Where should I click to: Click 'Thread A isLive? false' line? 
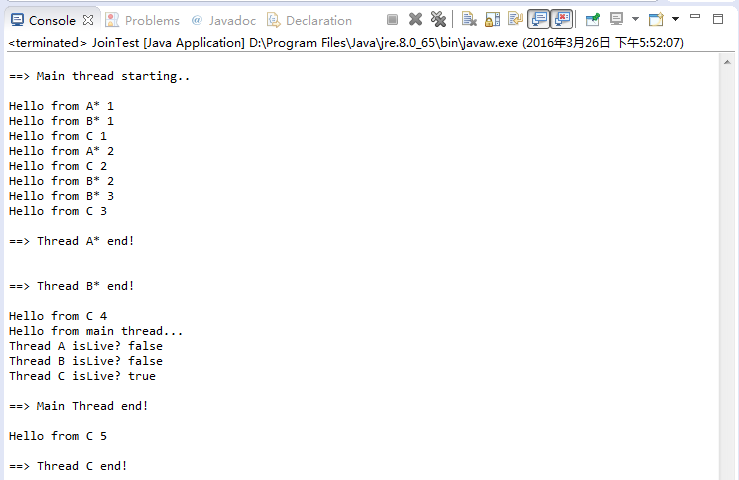point(86,346)
